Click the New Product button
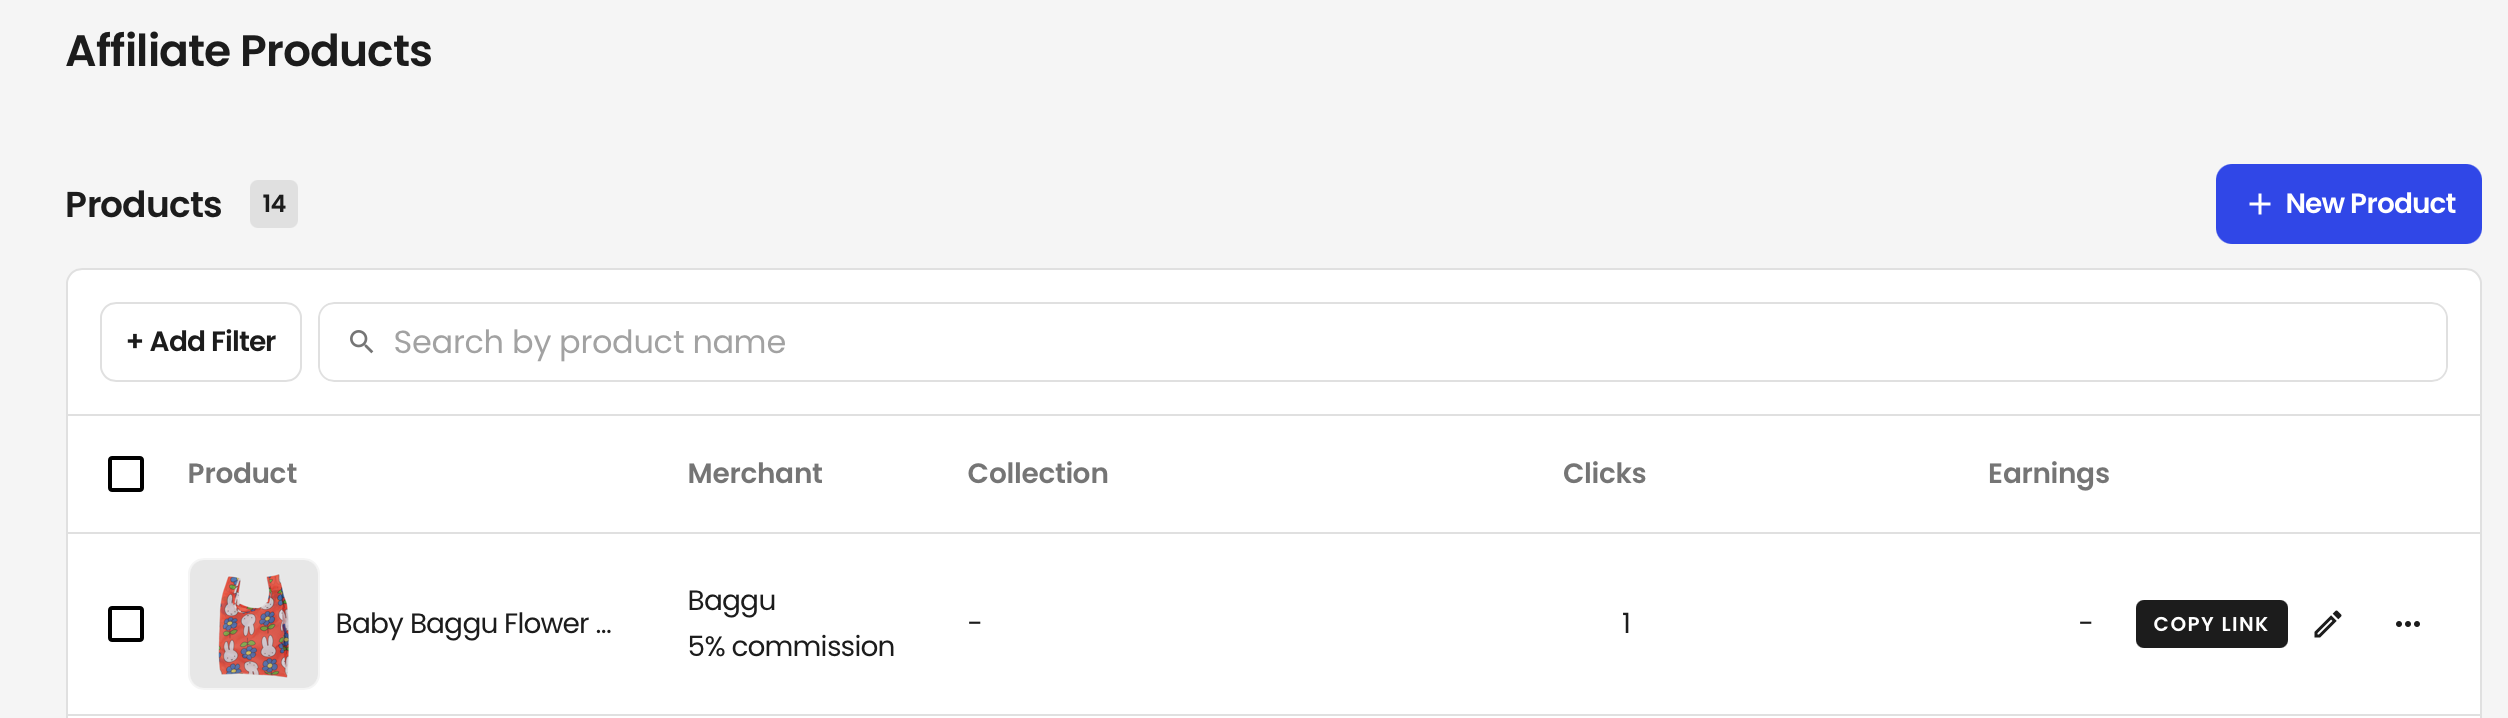Screen dimensions: 2508x718 click(x=2348, y=204)
